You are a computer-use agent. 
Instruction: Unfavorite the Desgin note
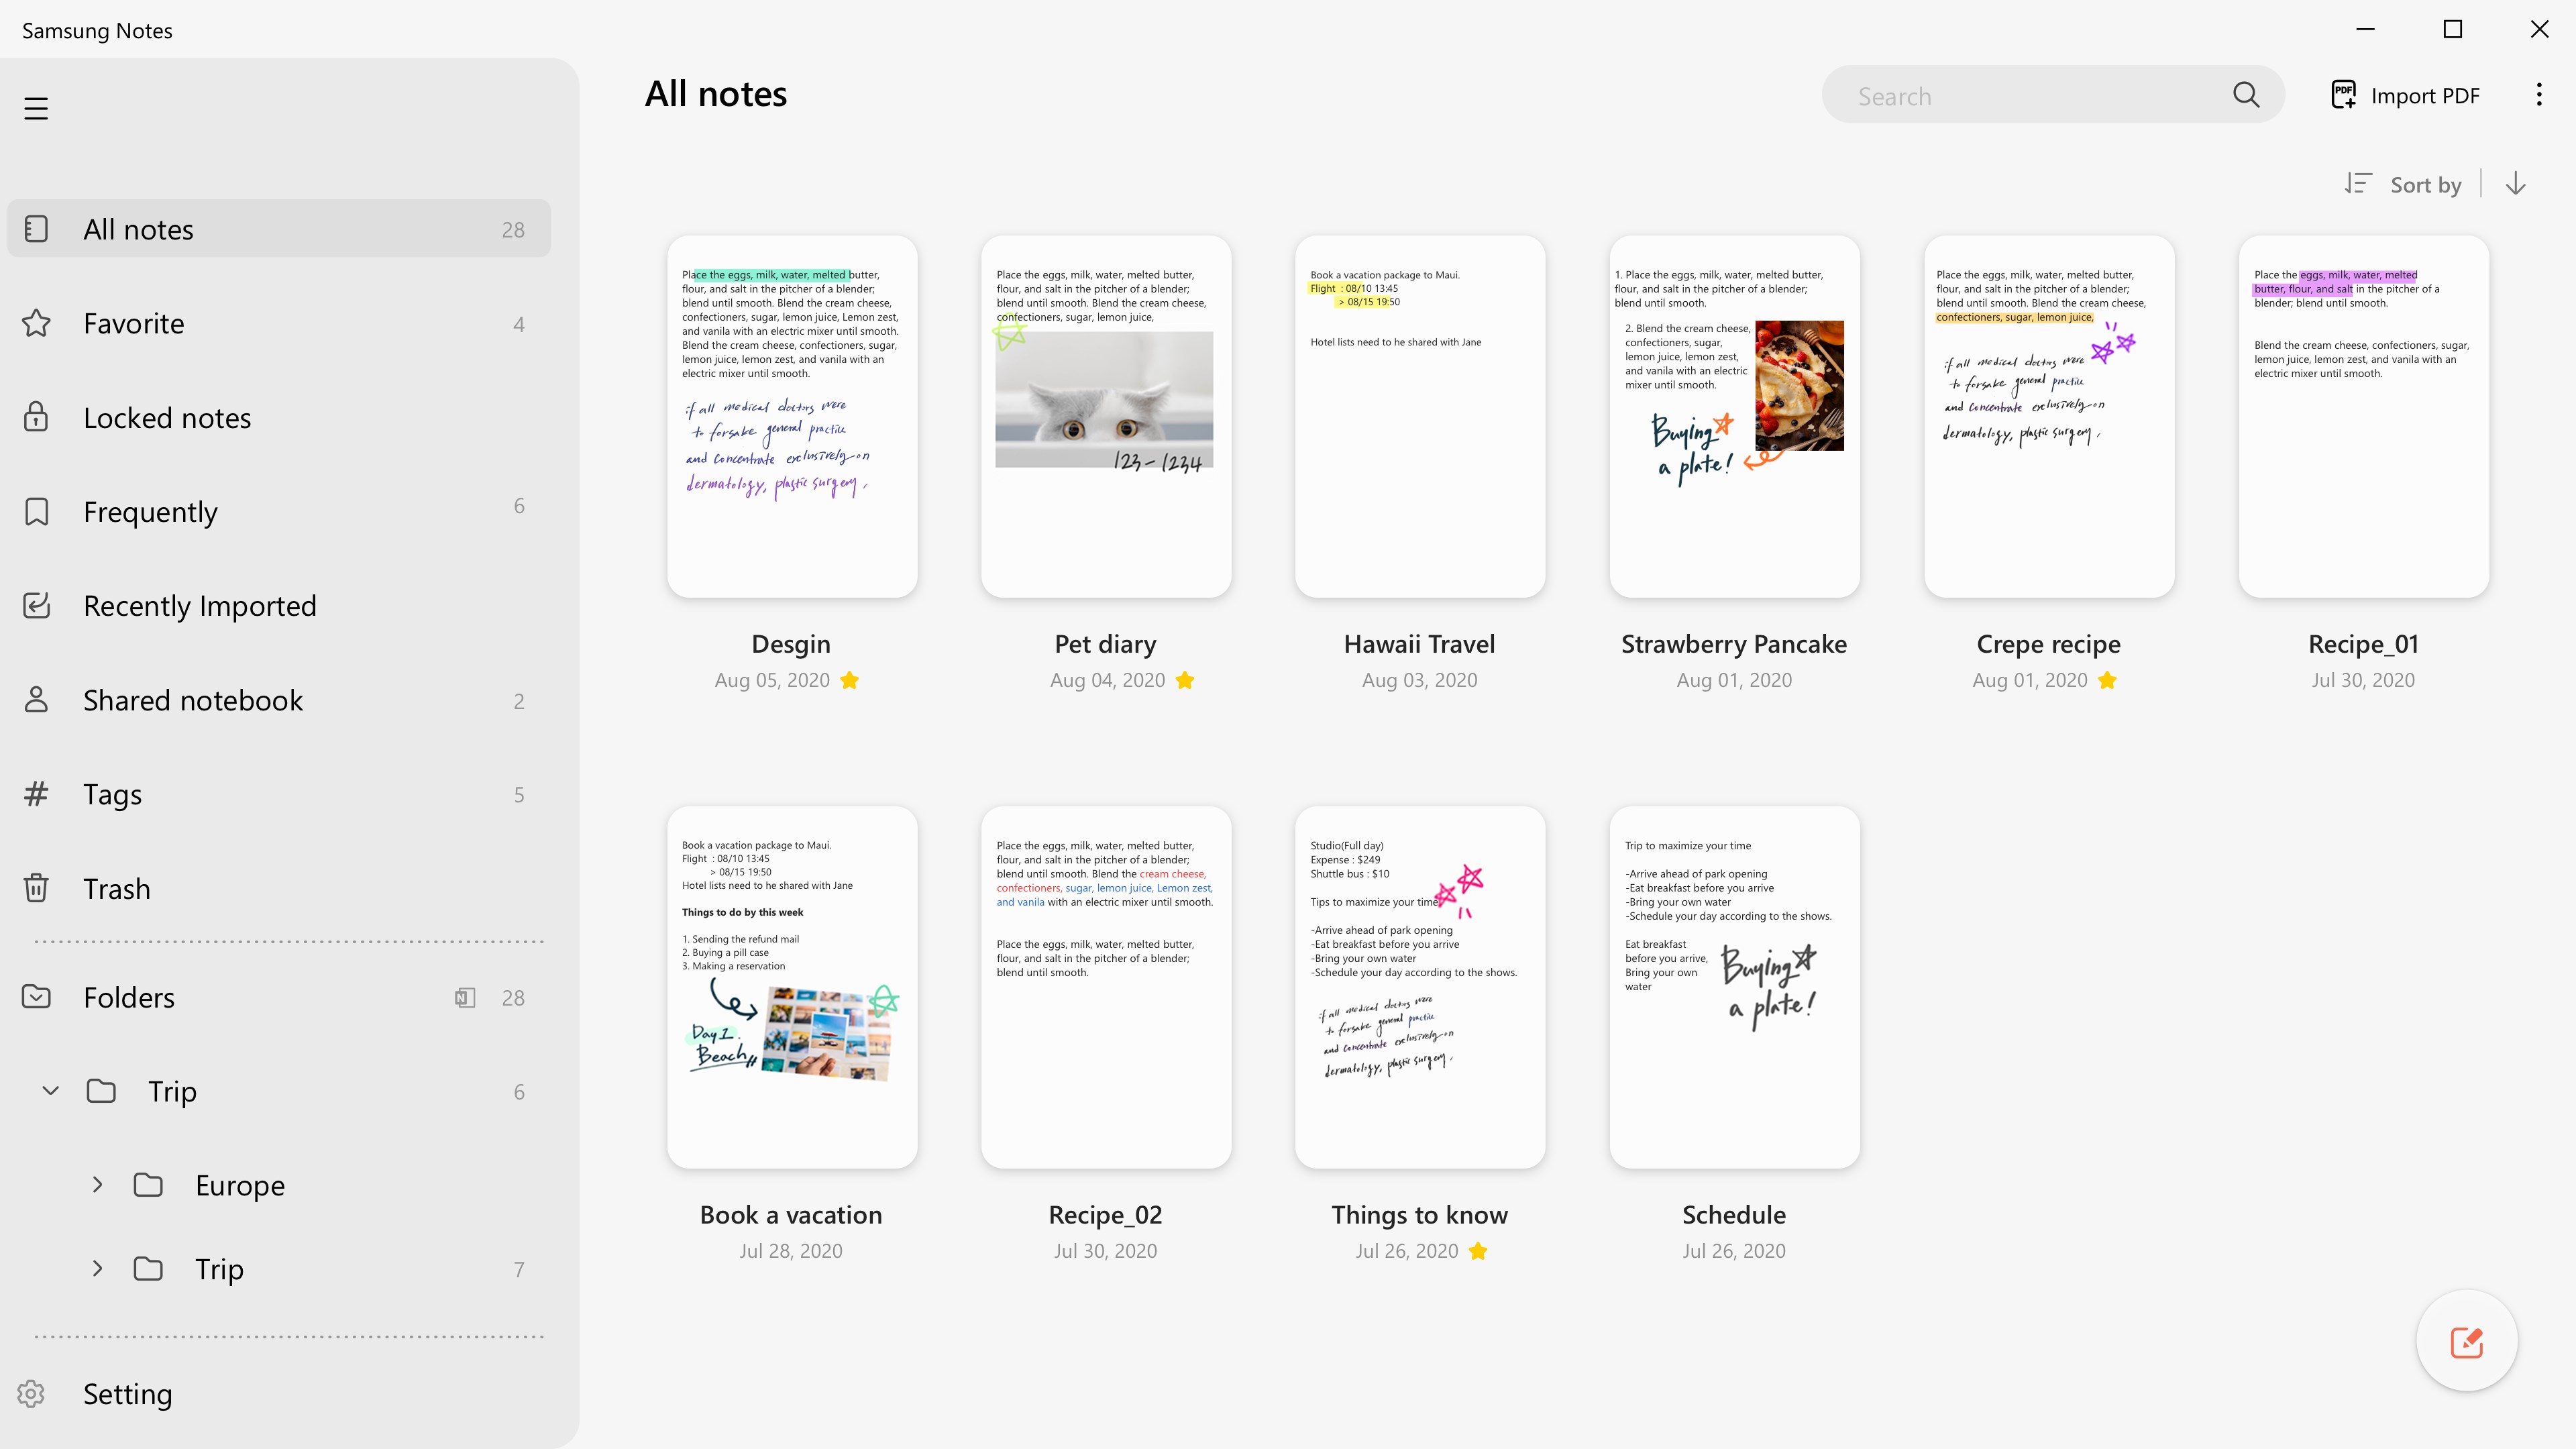tap(849, 679)
